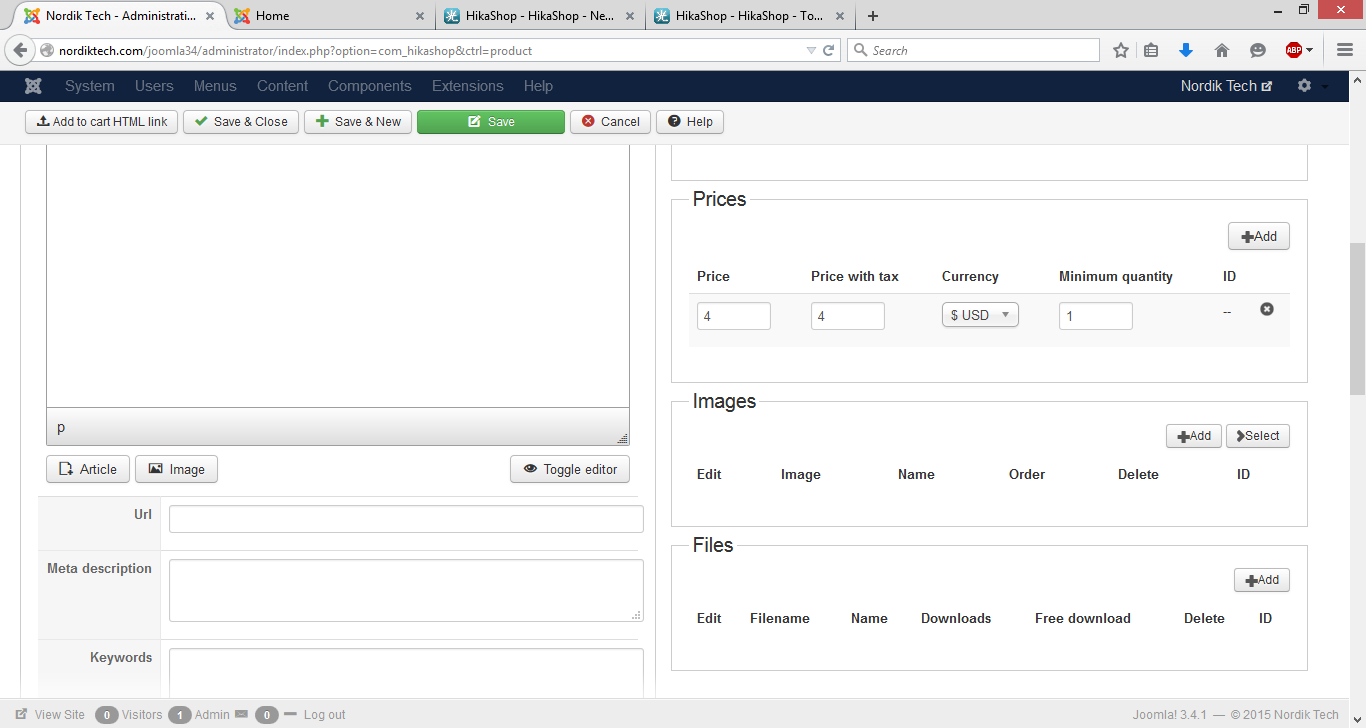Add a file in Files section

coord(1262,580)
